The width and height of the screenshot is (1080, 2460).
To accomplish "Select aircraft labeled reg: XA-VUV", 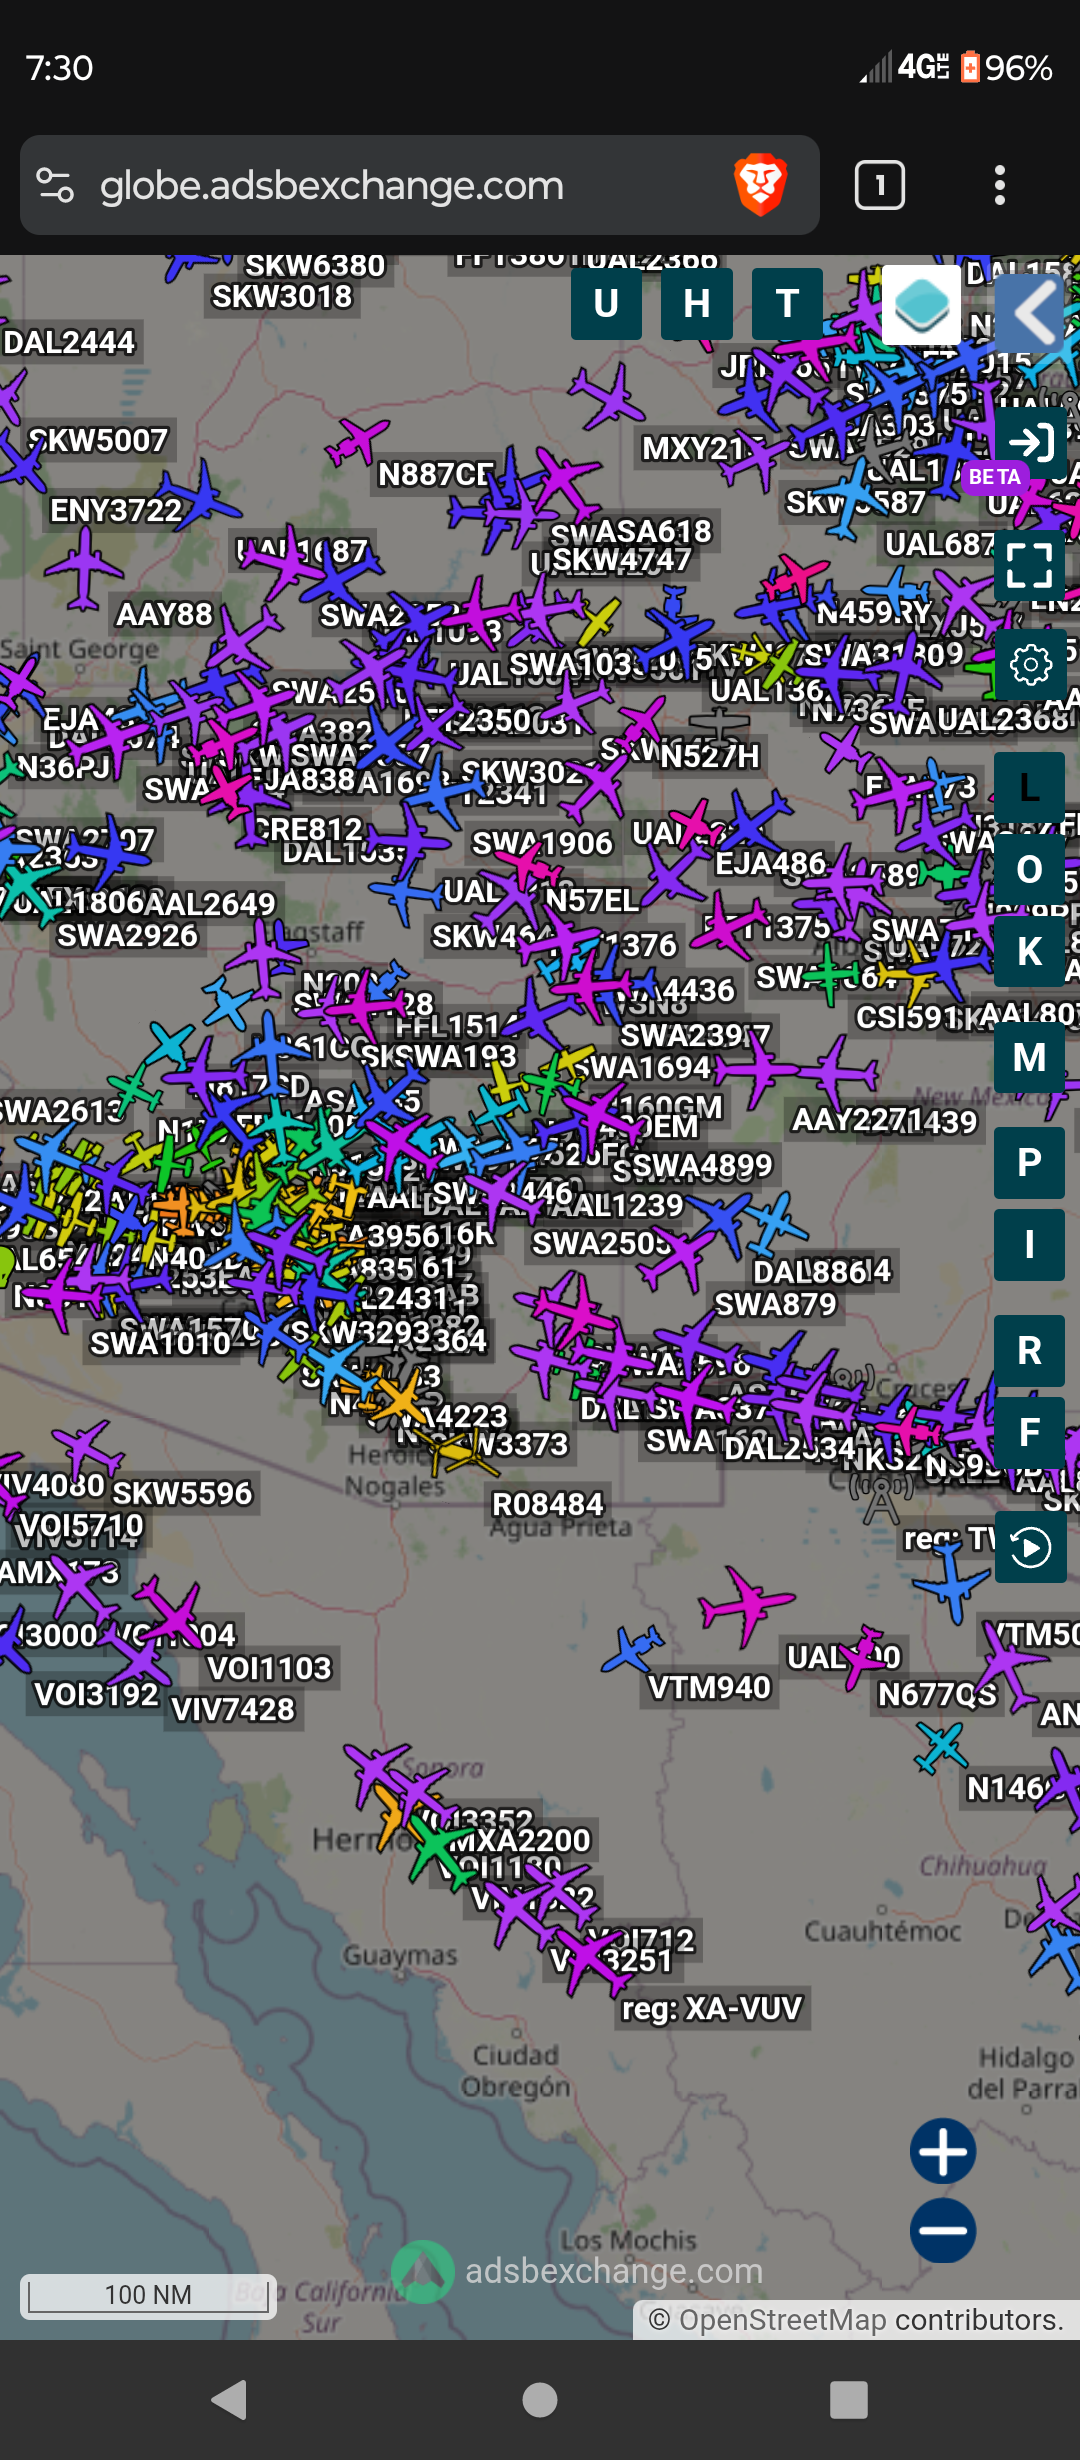I will pyautogui.click(x=712, y=2009).
